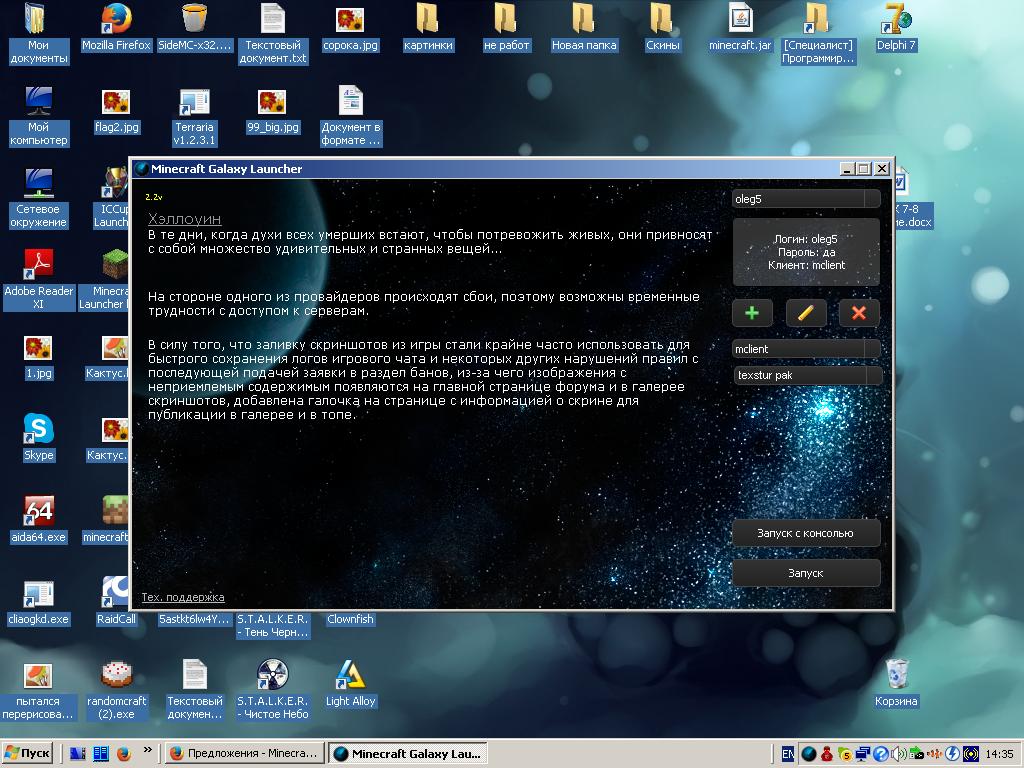
Task: Open the Тех. поддержка link
Action: pos(183,597)
